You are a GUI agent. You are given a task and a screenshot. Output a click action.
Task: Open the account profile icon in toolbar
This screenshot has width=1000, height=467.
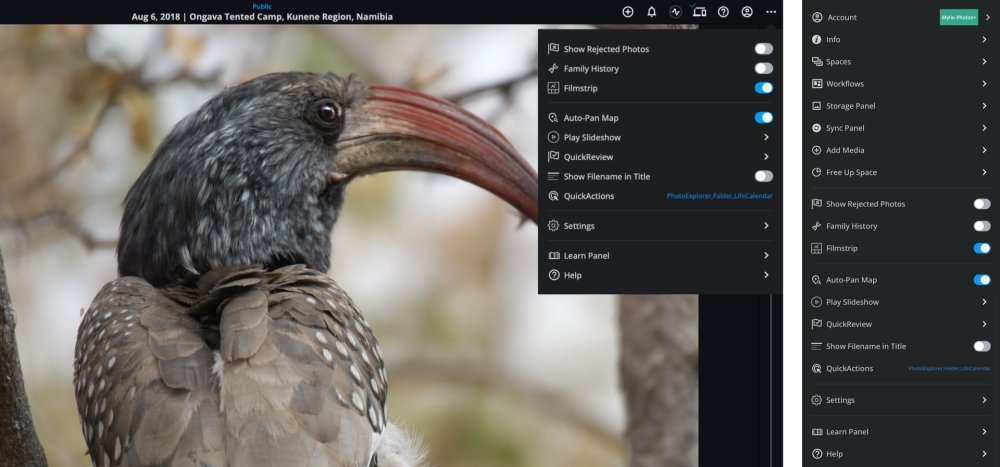[x=747, y=11]
